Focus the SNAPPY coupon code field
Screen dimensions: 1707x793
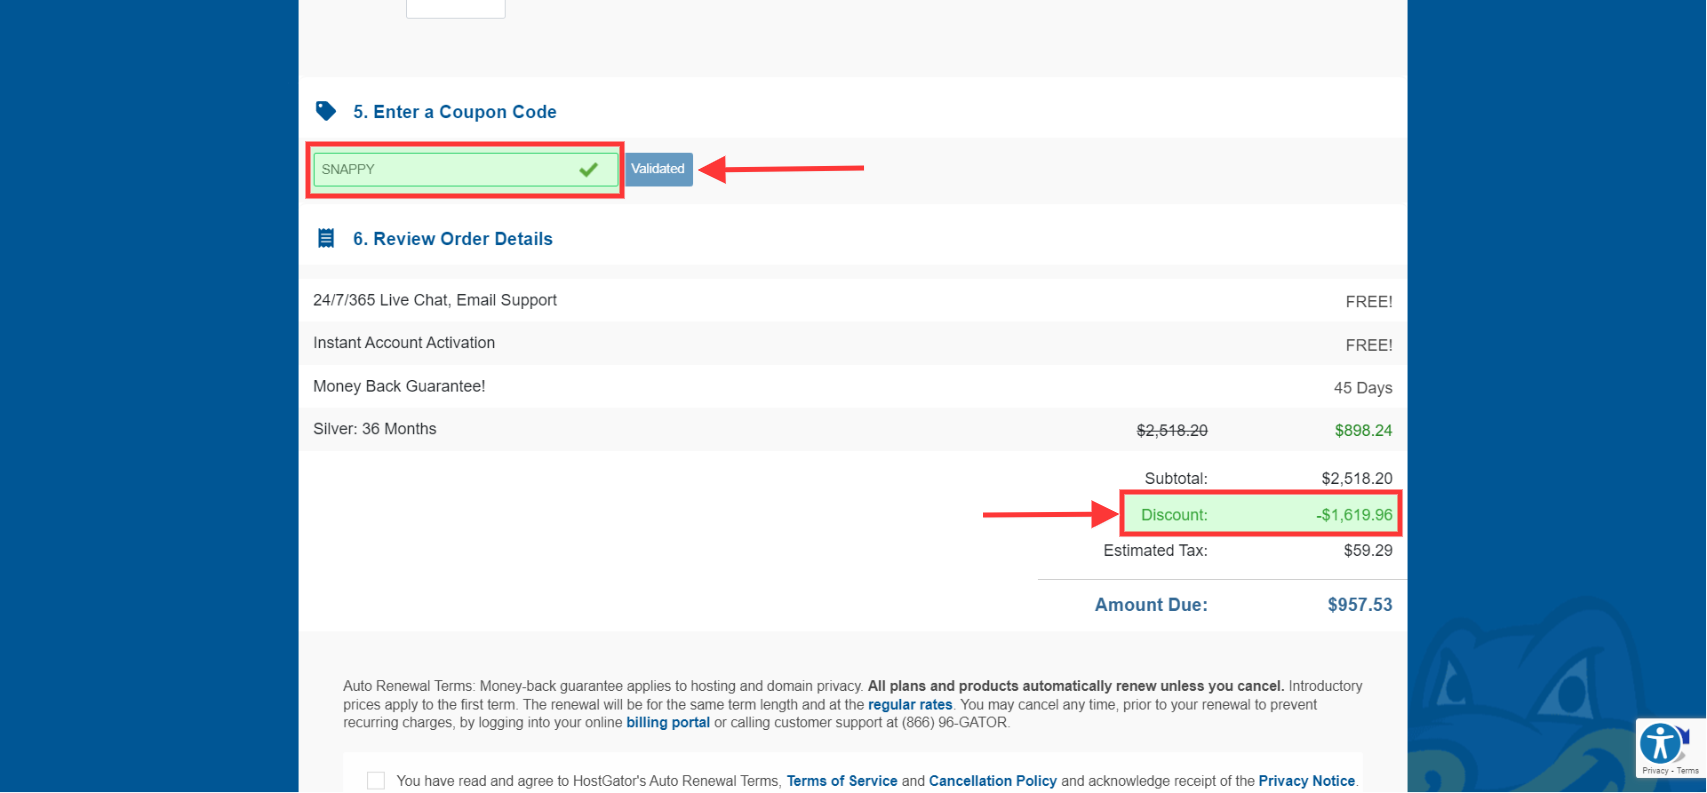coord(445,170)
